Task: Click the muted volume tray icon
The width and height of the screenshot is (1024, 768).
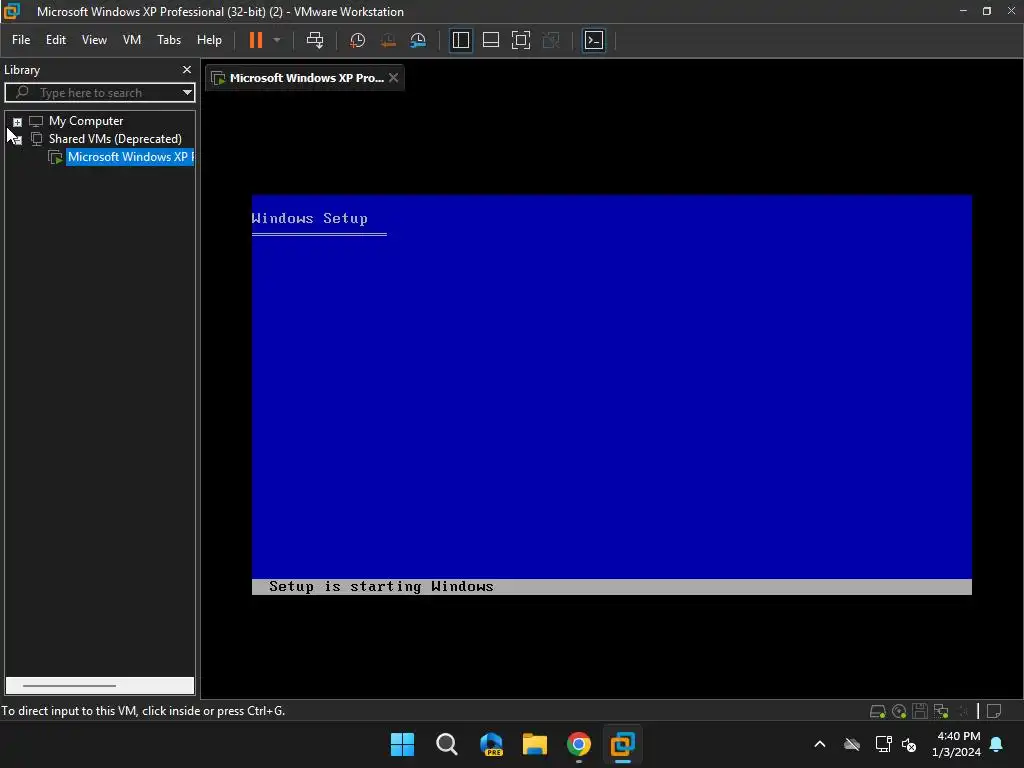Action: pos(908,744)
